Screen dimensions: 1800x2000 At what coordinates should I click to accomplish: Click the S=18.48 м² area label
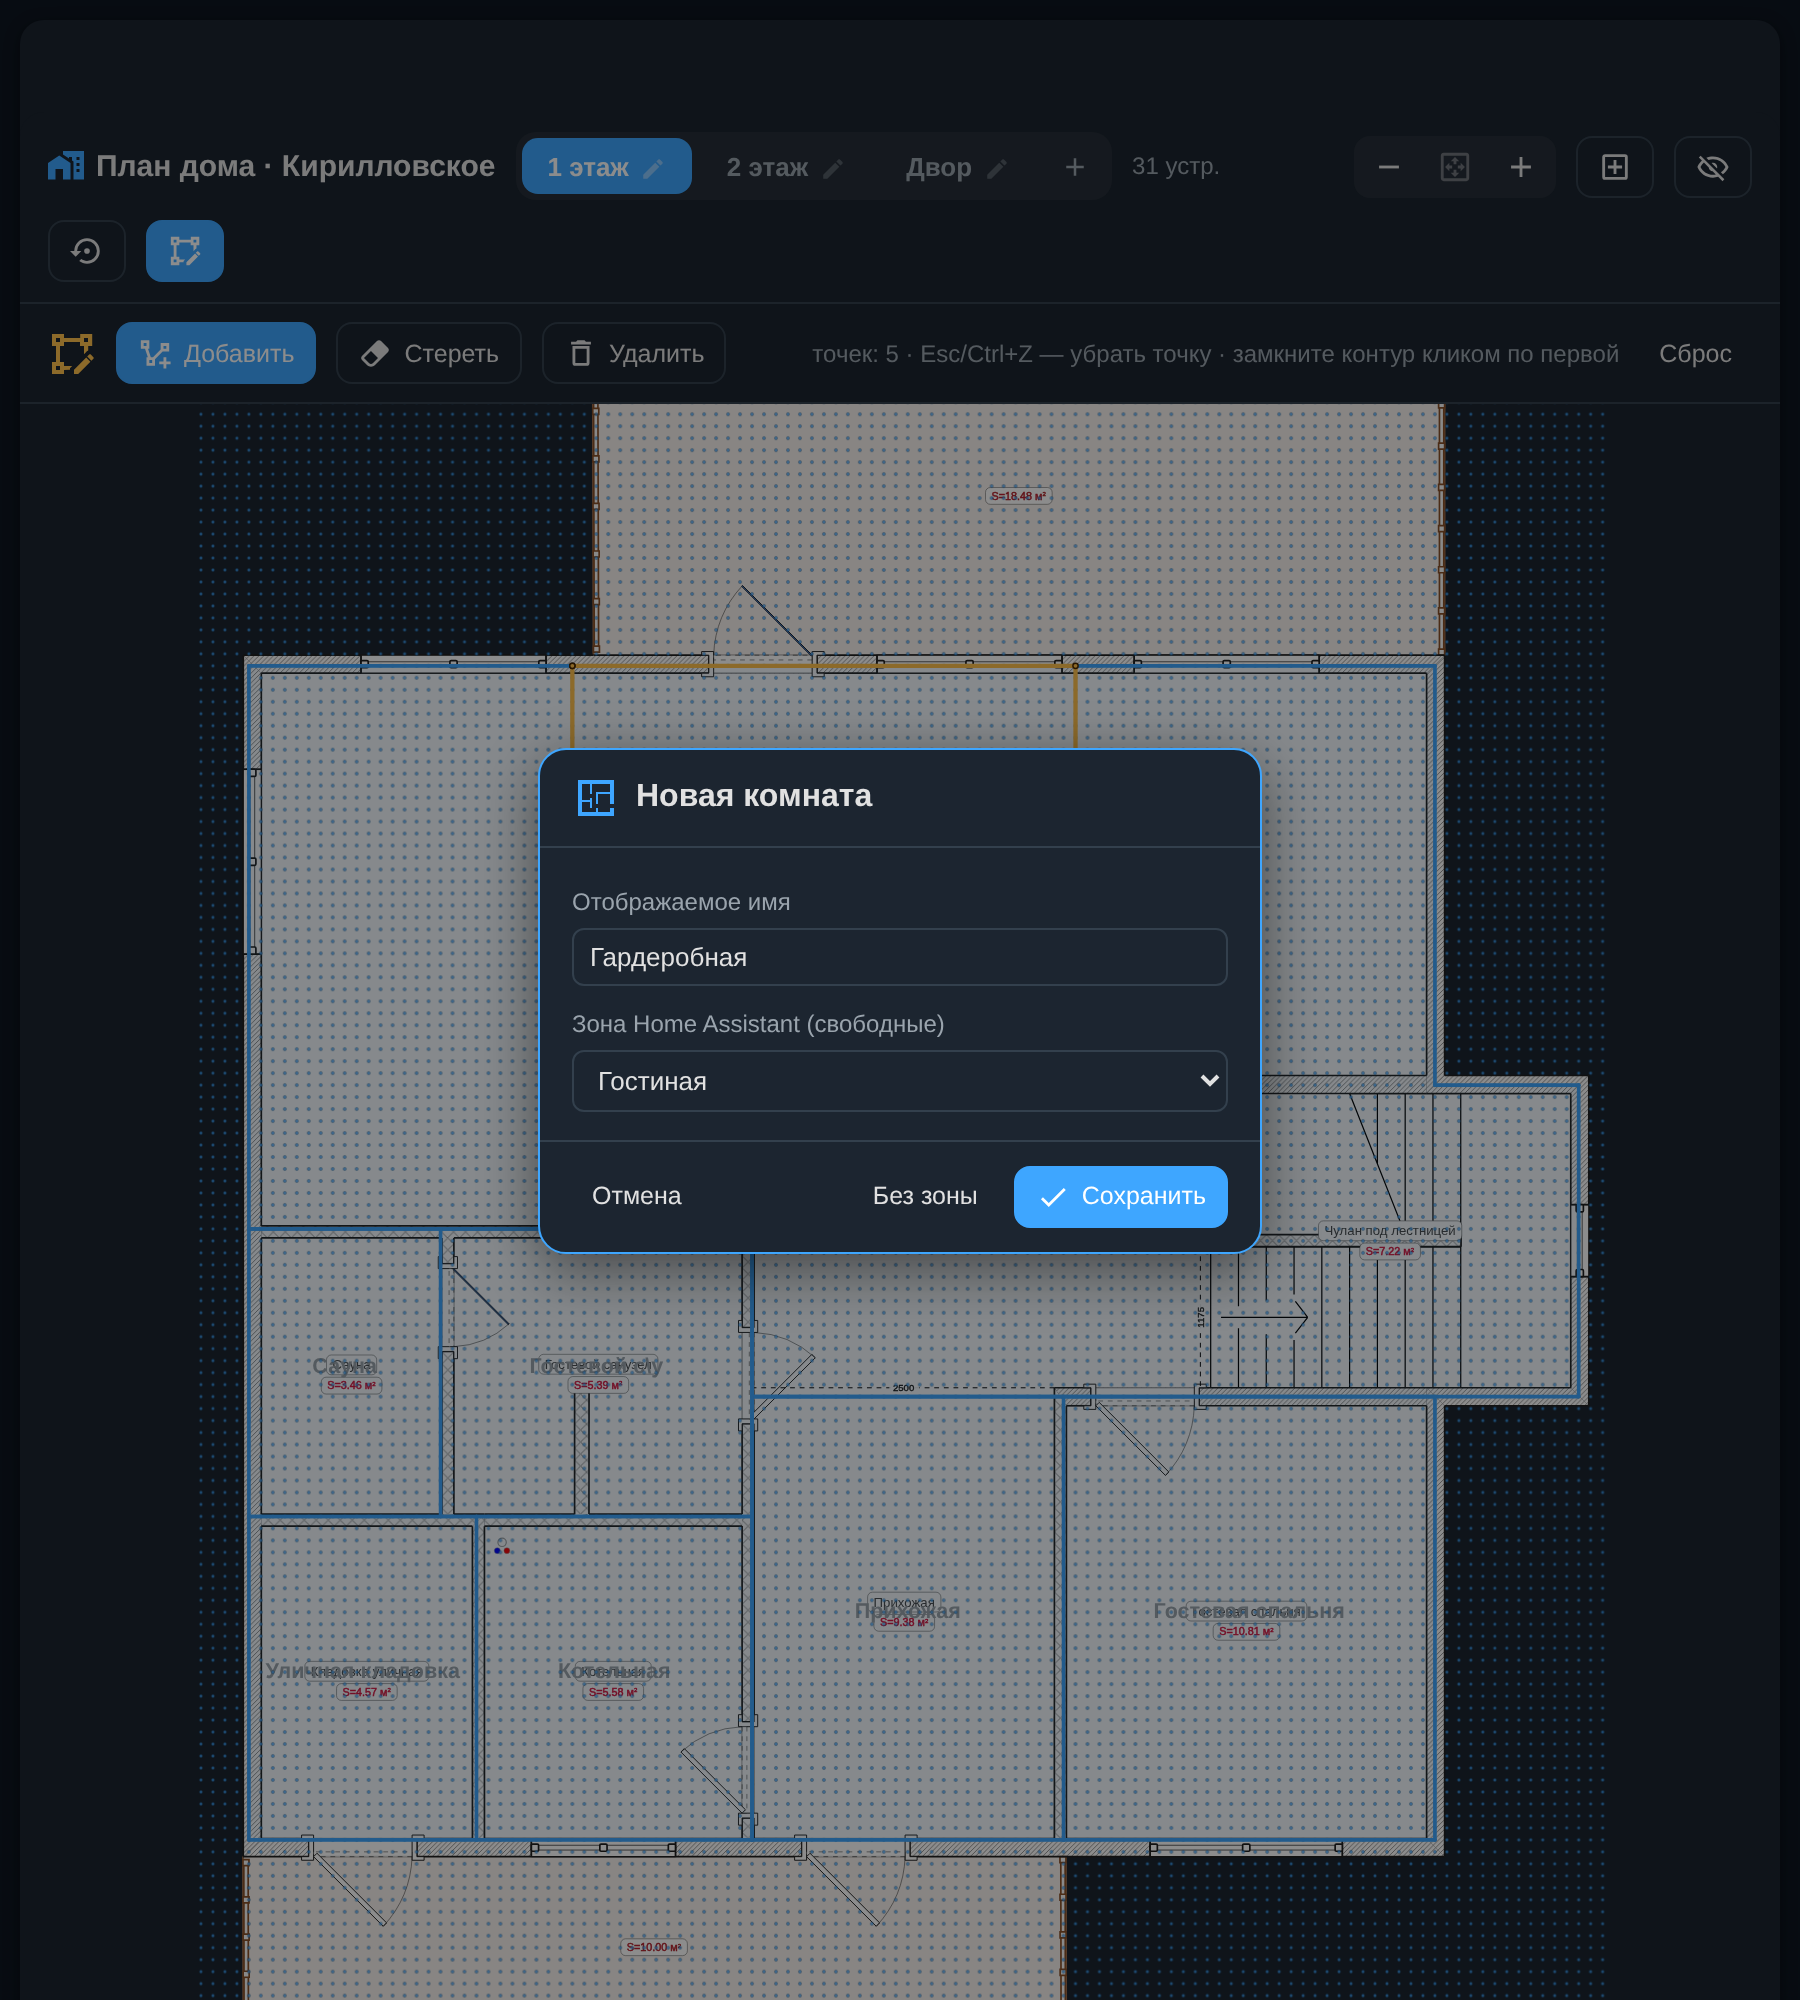pos(1018,496)
